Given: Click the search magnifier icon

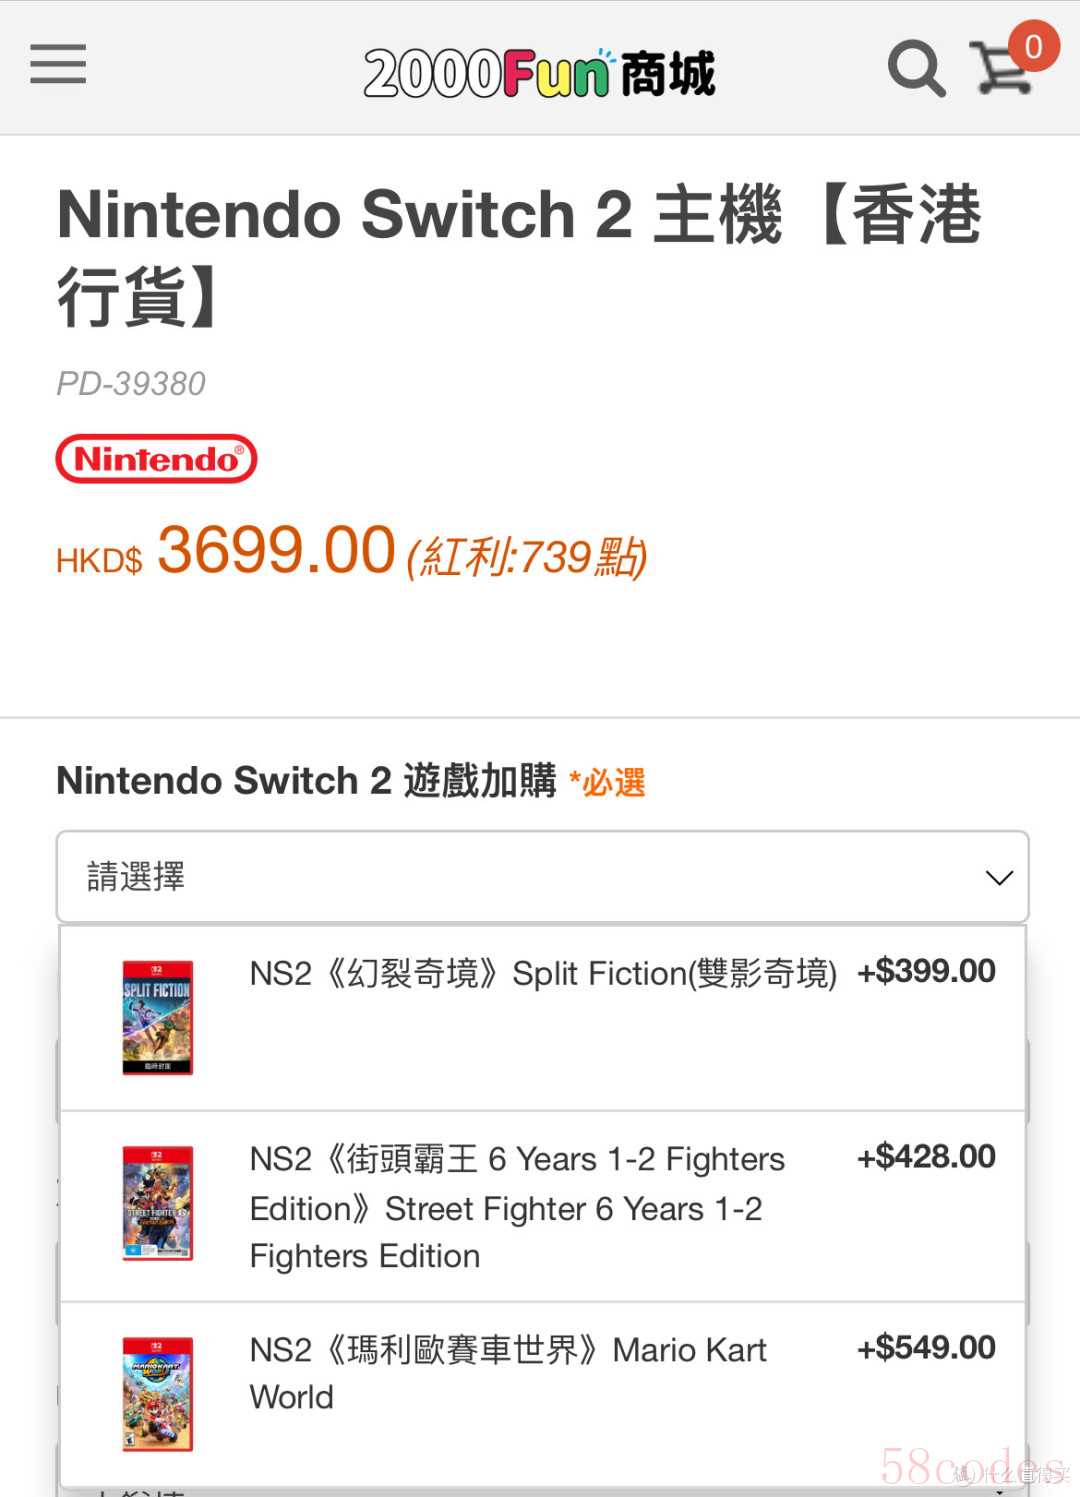Looking at the screenshot, I should click(x=915, y=69).
